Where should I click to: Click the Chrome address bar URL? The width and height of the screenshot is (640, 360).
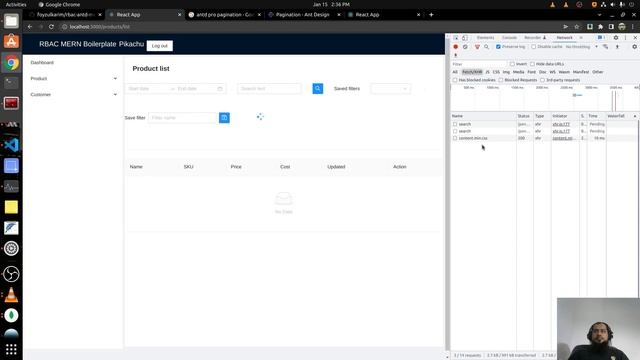pos(99,27)
